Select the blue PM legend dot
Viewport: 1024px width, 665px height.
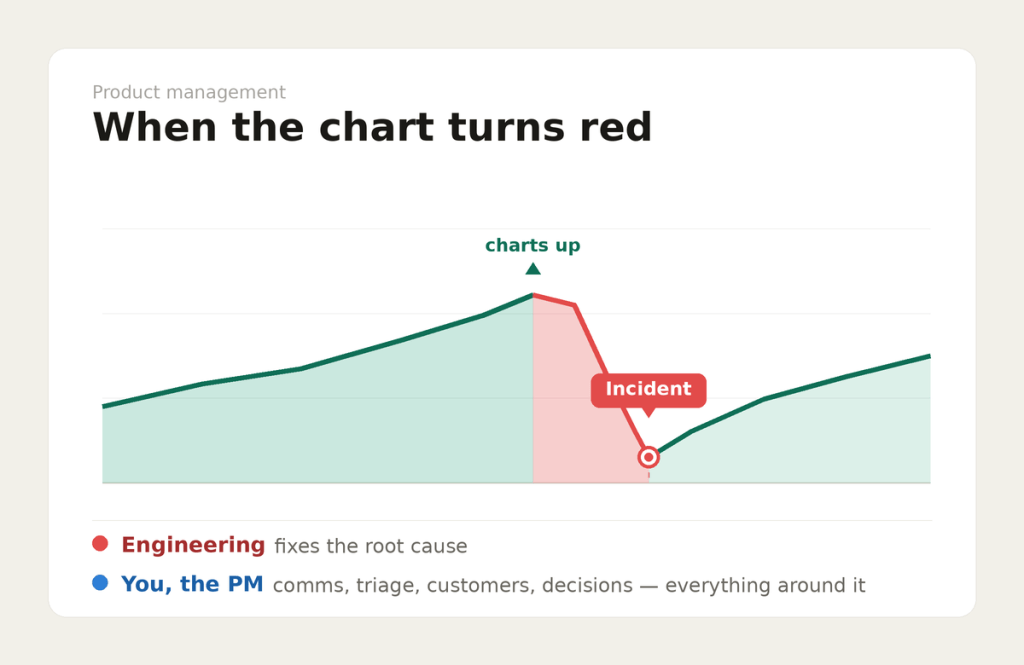(x=100, y=583)
